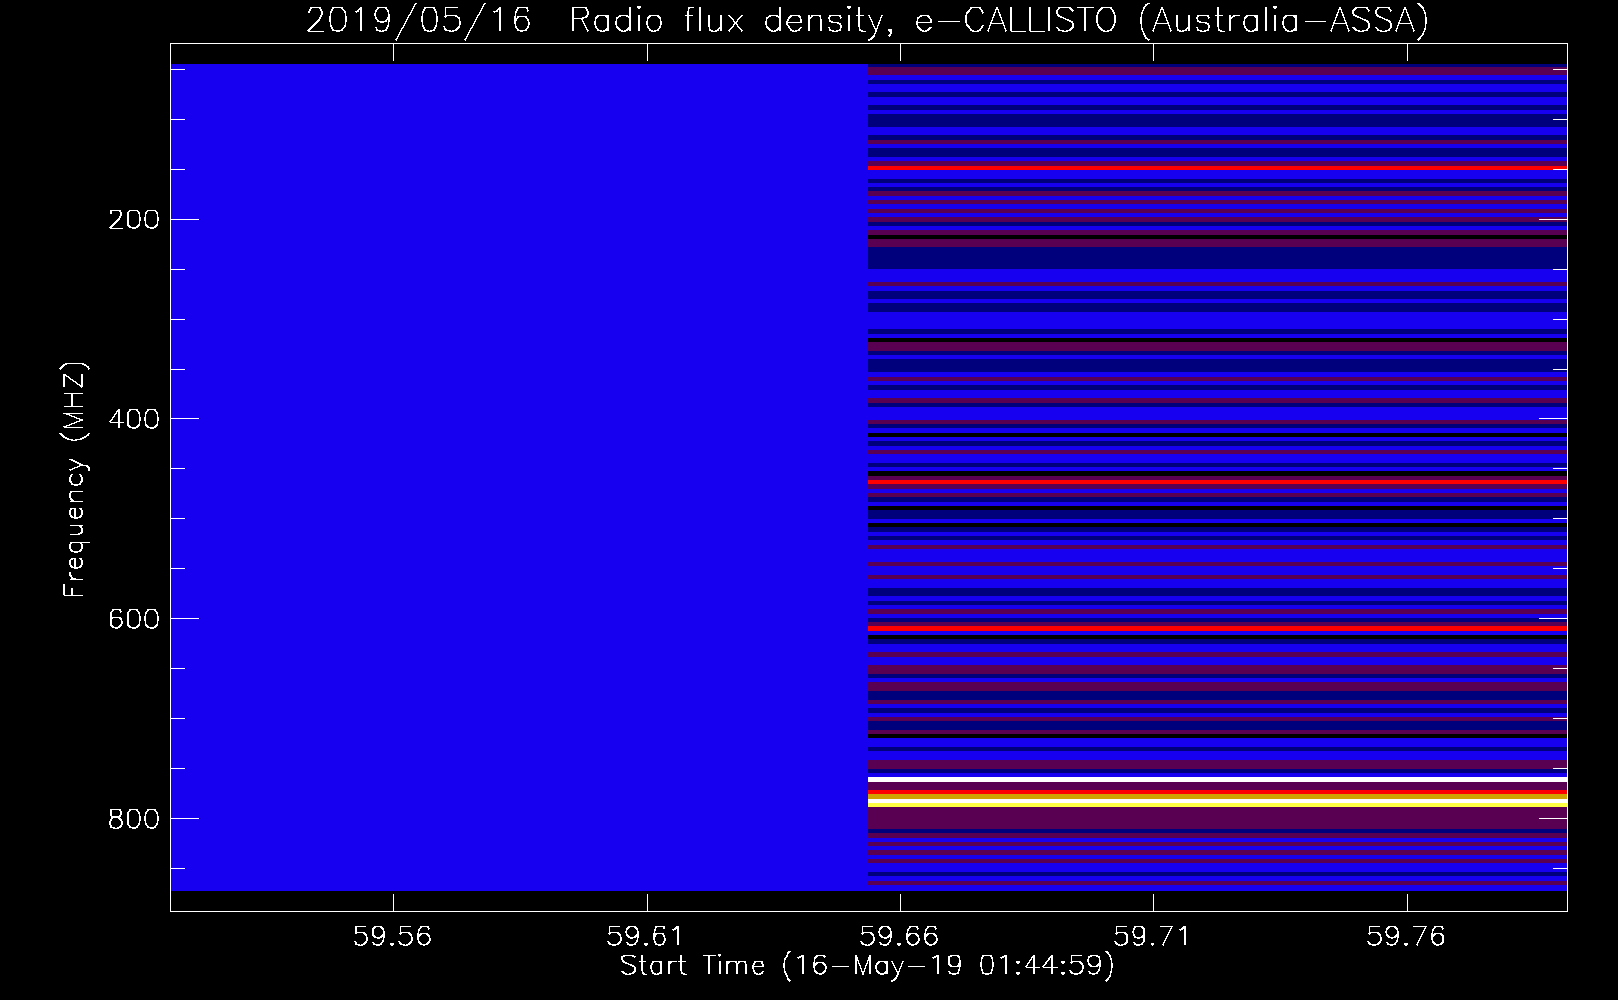Click the 'Frequency (MHZ)' axis label
The width and height of the screenshot is (1618, 1000).
coord(75,479)
